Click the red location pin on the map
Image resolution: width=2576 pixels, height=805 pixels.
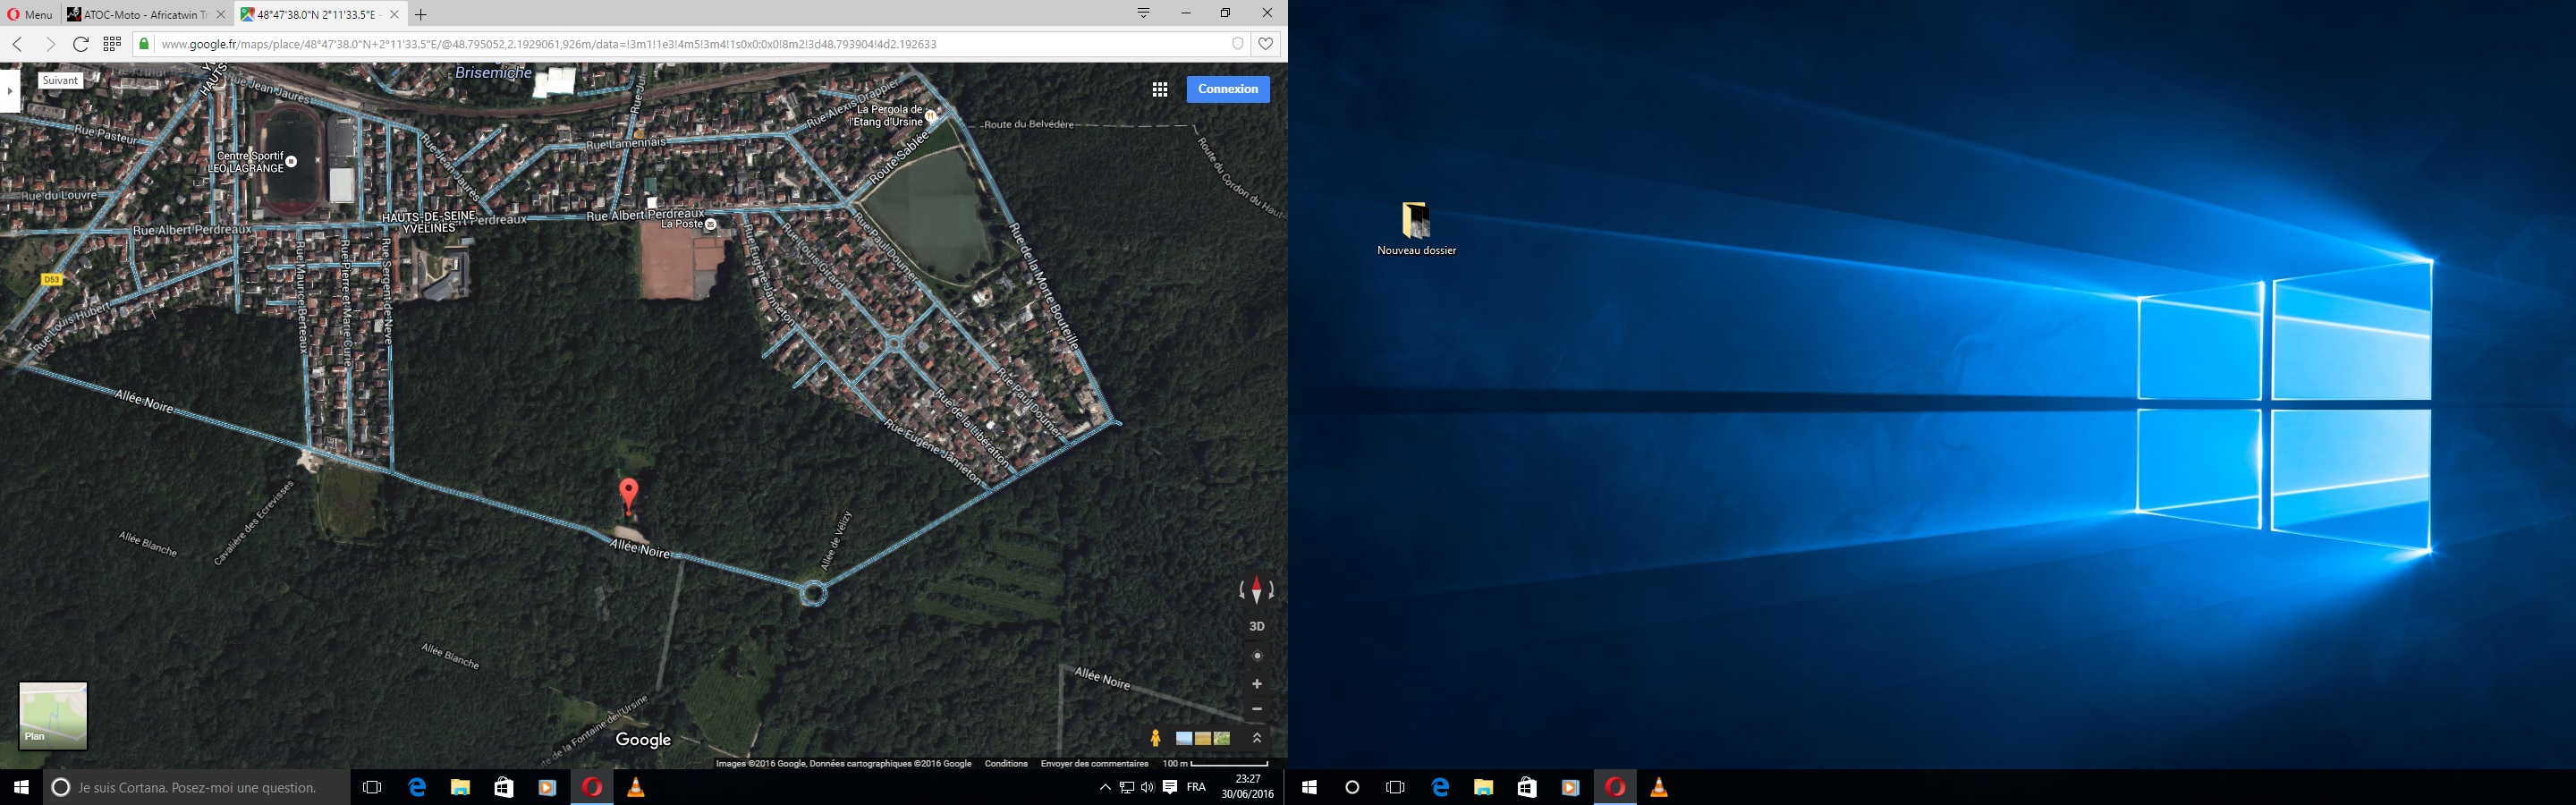coord(629,496)
